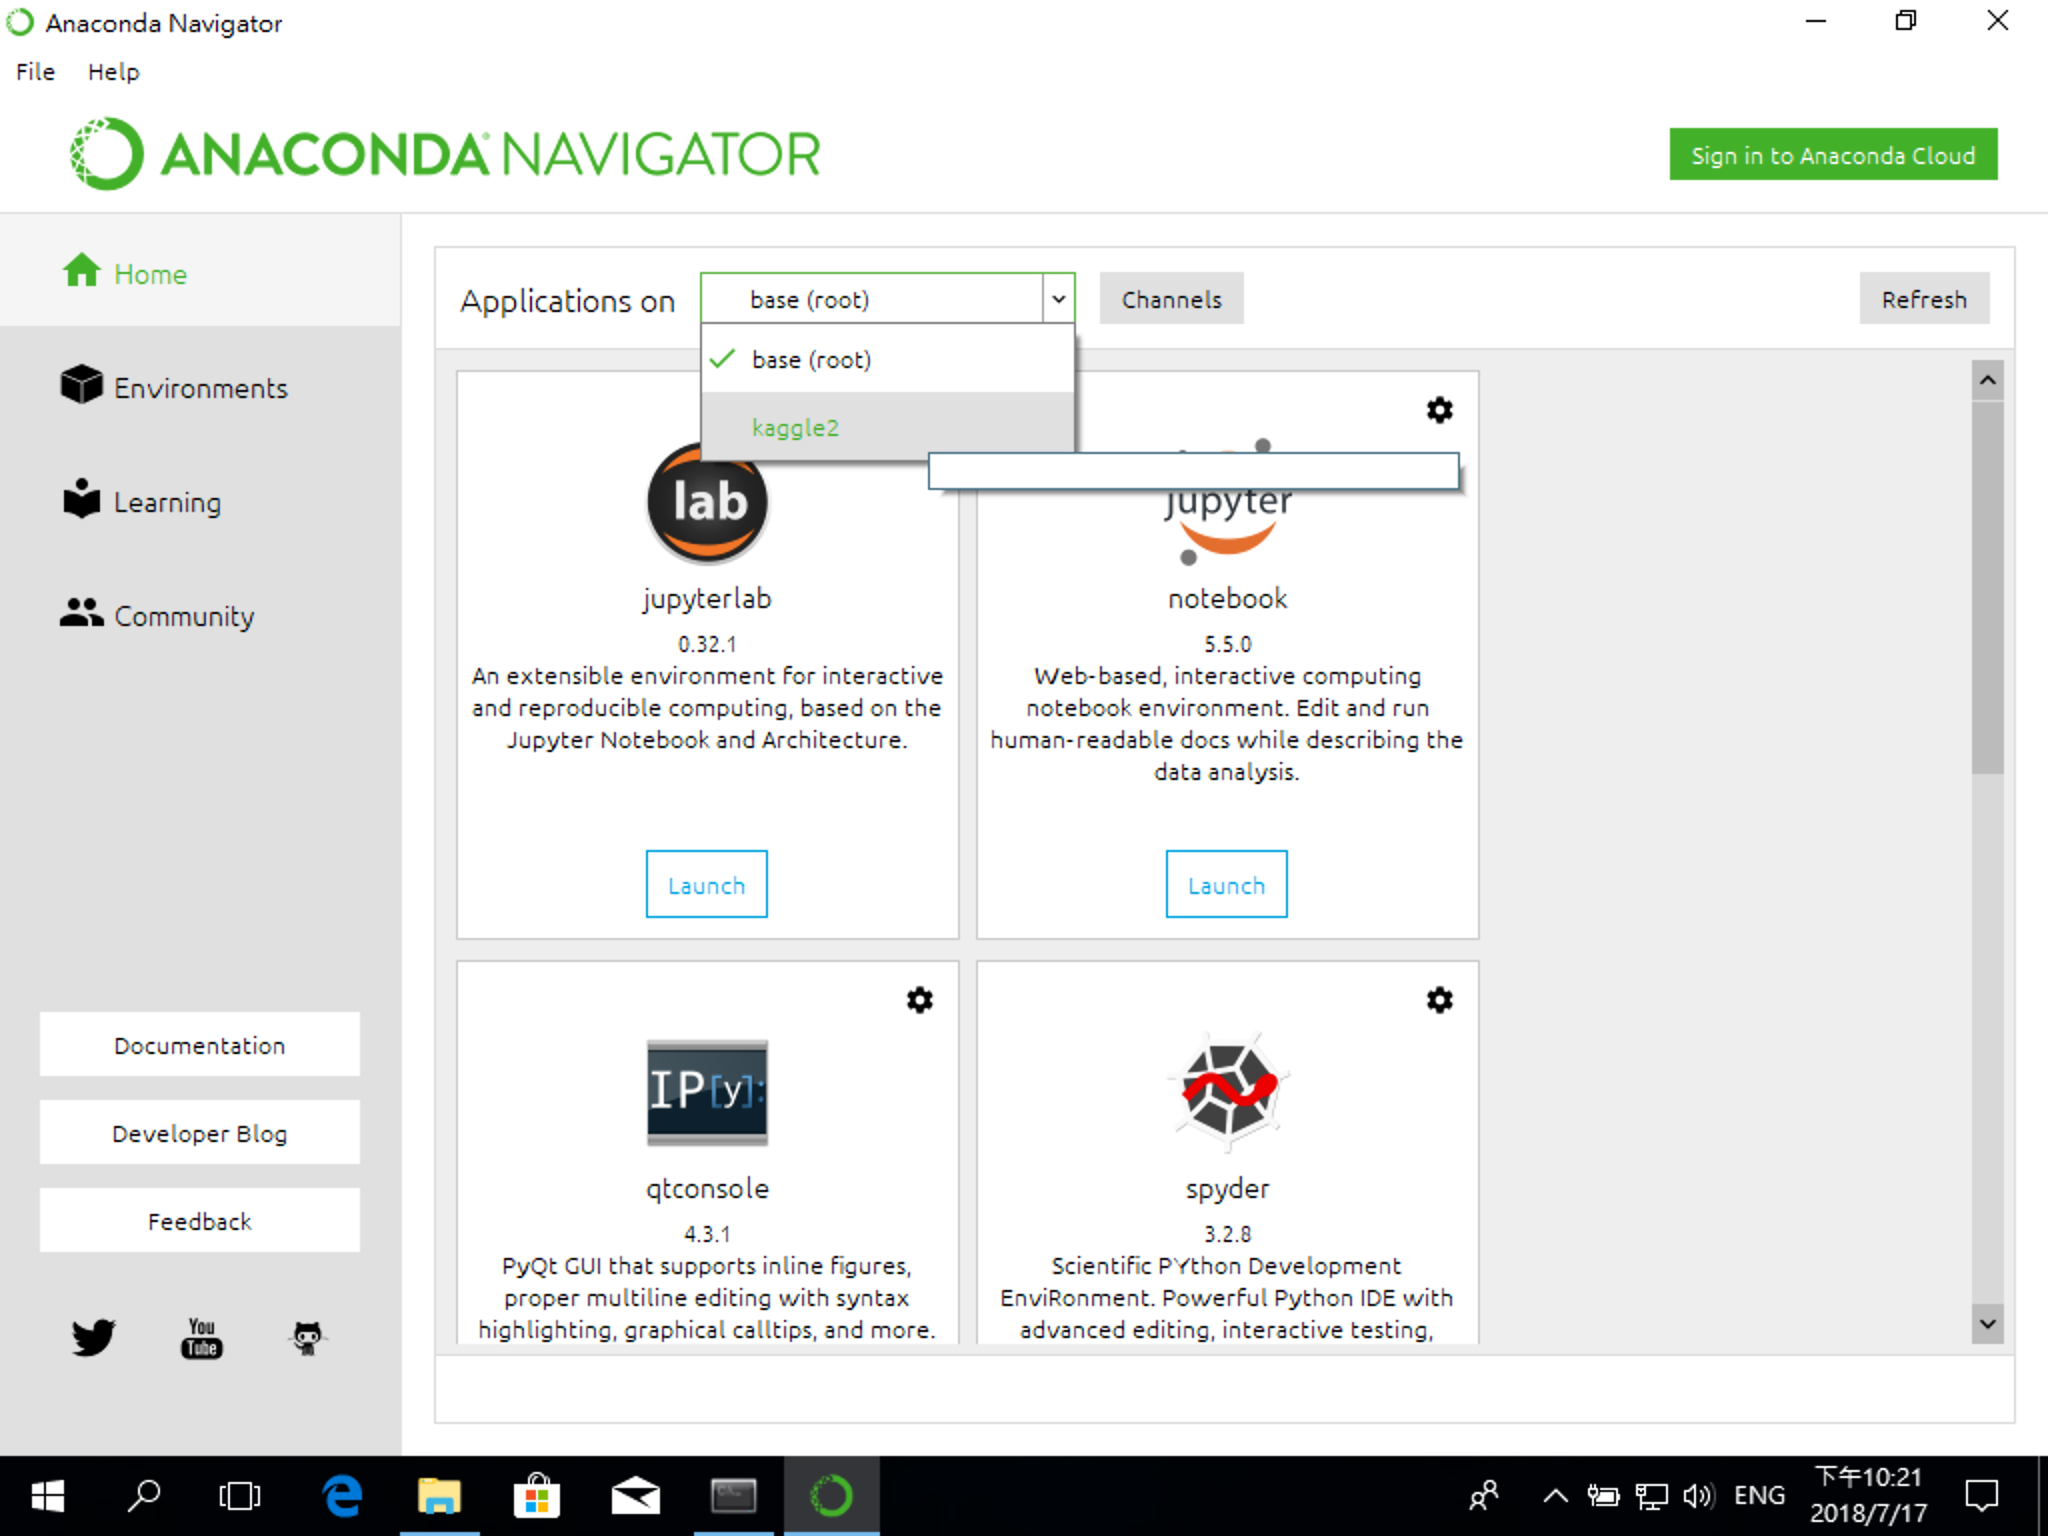This screenshot has width=2048, height=1536.
Task: Select checked base (root) environment option
Action: point(811,360)
